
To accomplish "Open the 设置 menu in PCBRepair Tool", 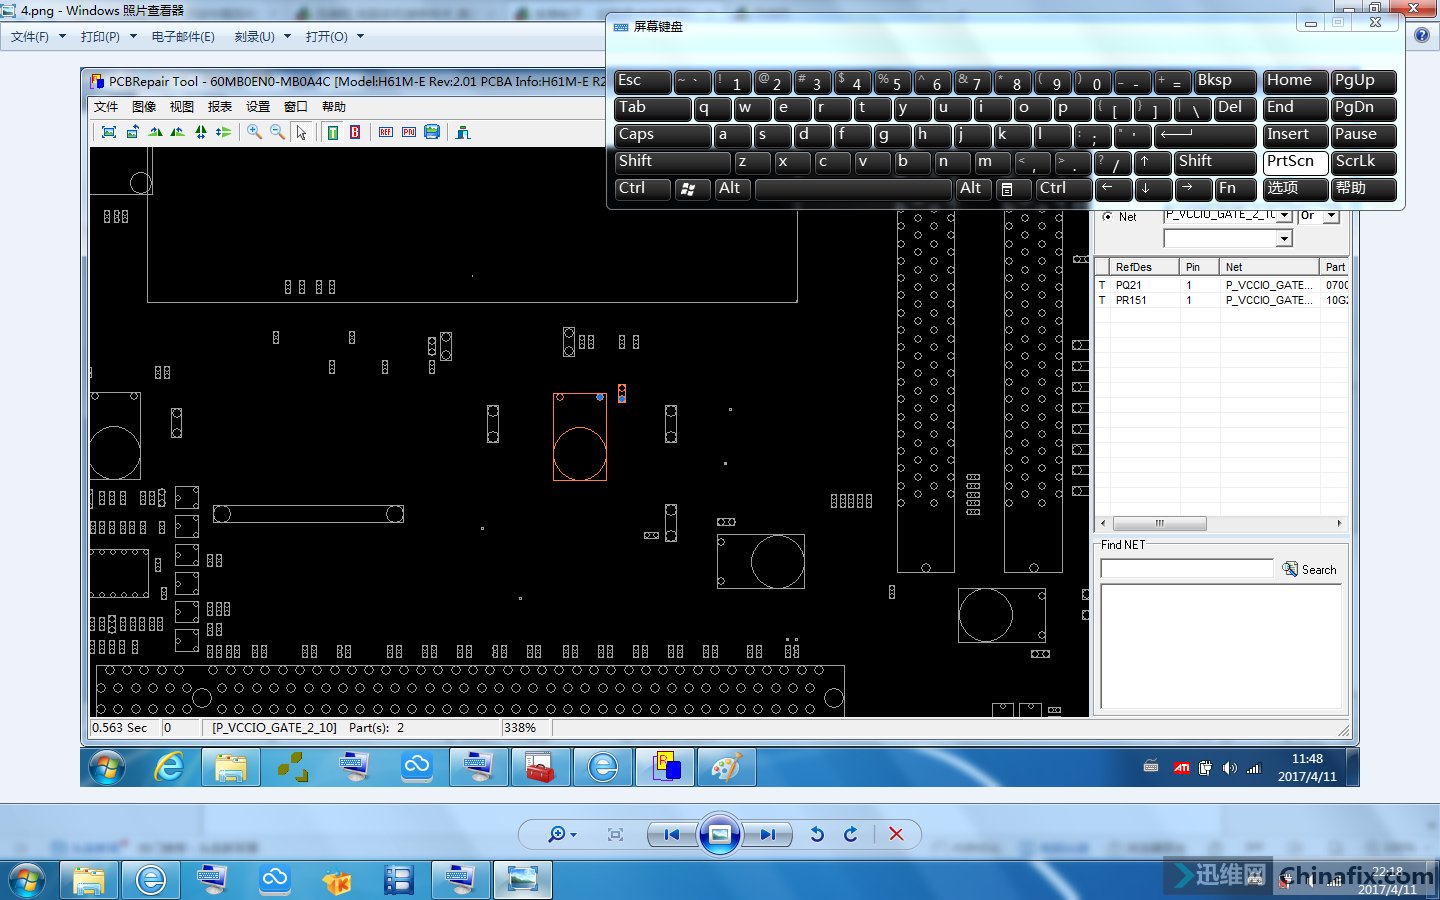I will [258, 107].
